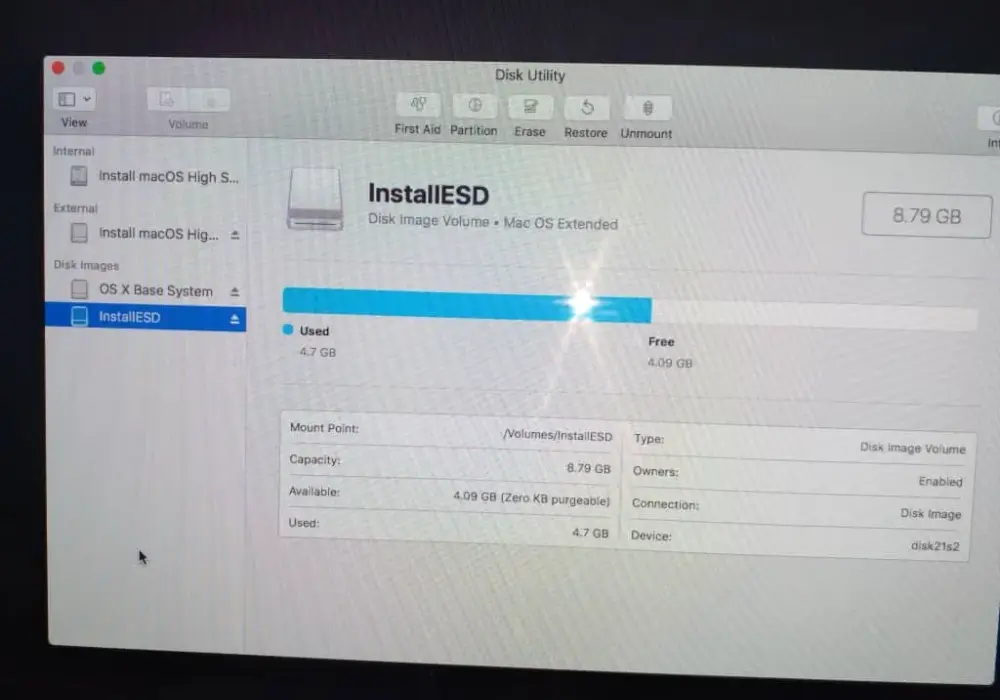
Task: Click the internal disk drive icon
Action: pyautogui.click(x=79, y=175)
